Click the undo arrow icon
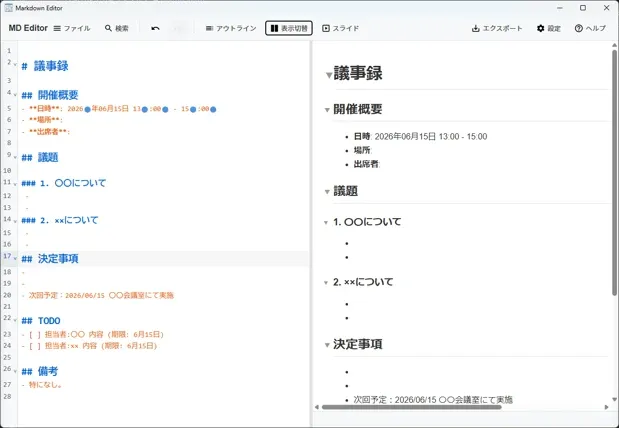Screen dimensions: 619x428 pos(155,29)
